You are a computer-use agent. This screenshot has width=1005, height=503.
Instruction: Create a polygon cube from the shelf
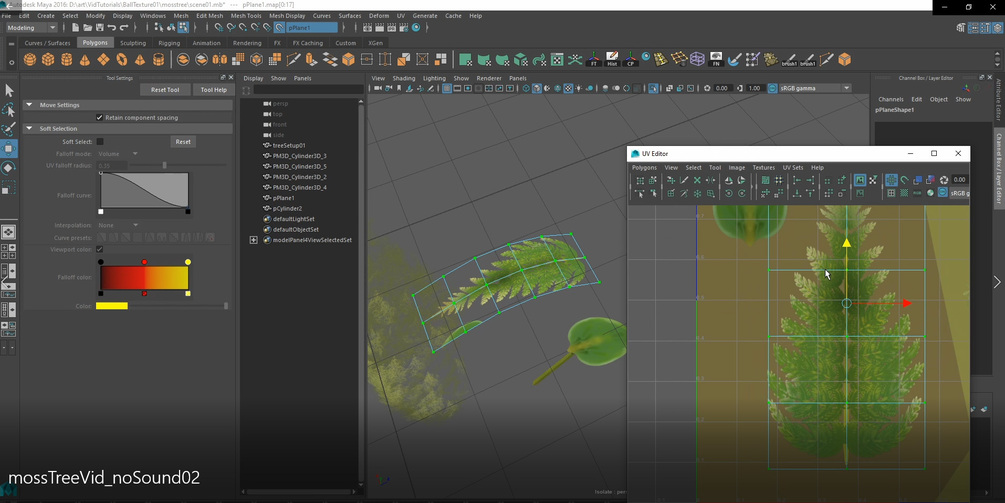point(48,60)
